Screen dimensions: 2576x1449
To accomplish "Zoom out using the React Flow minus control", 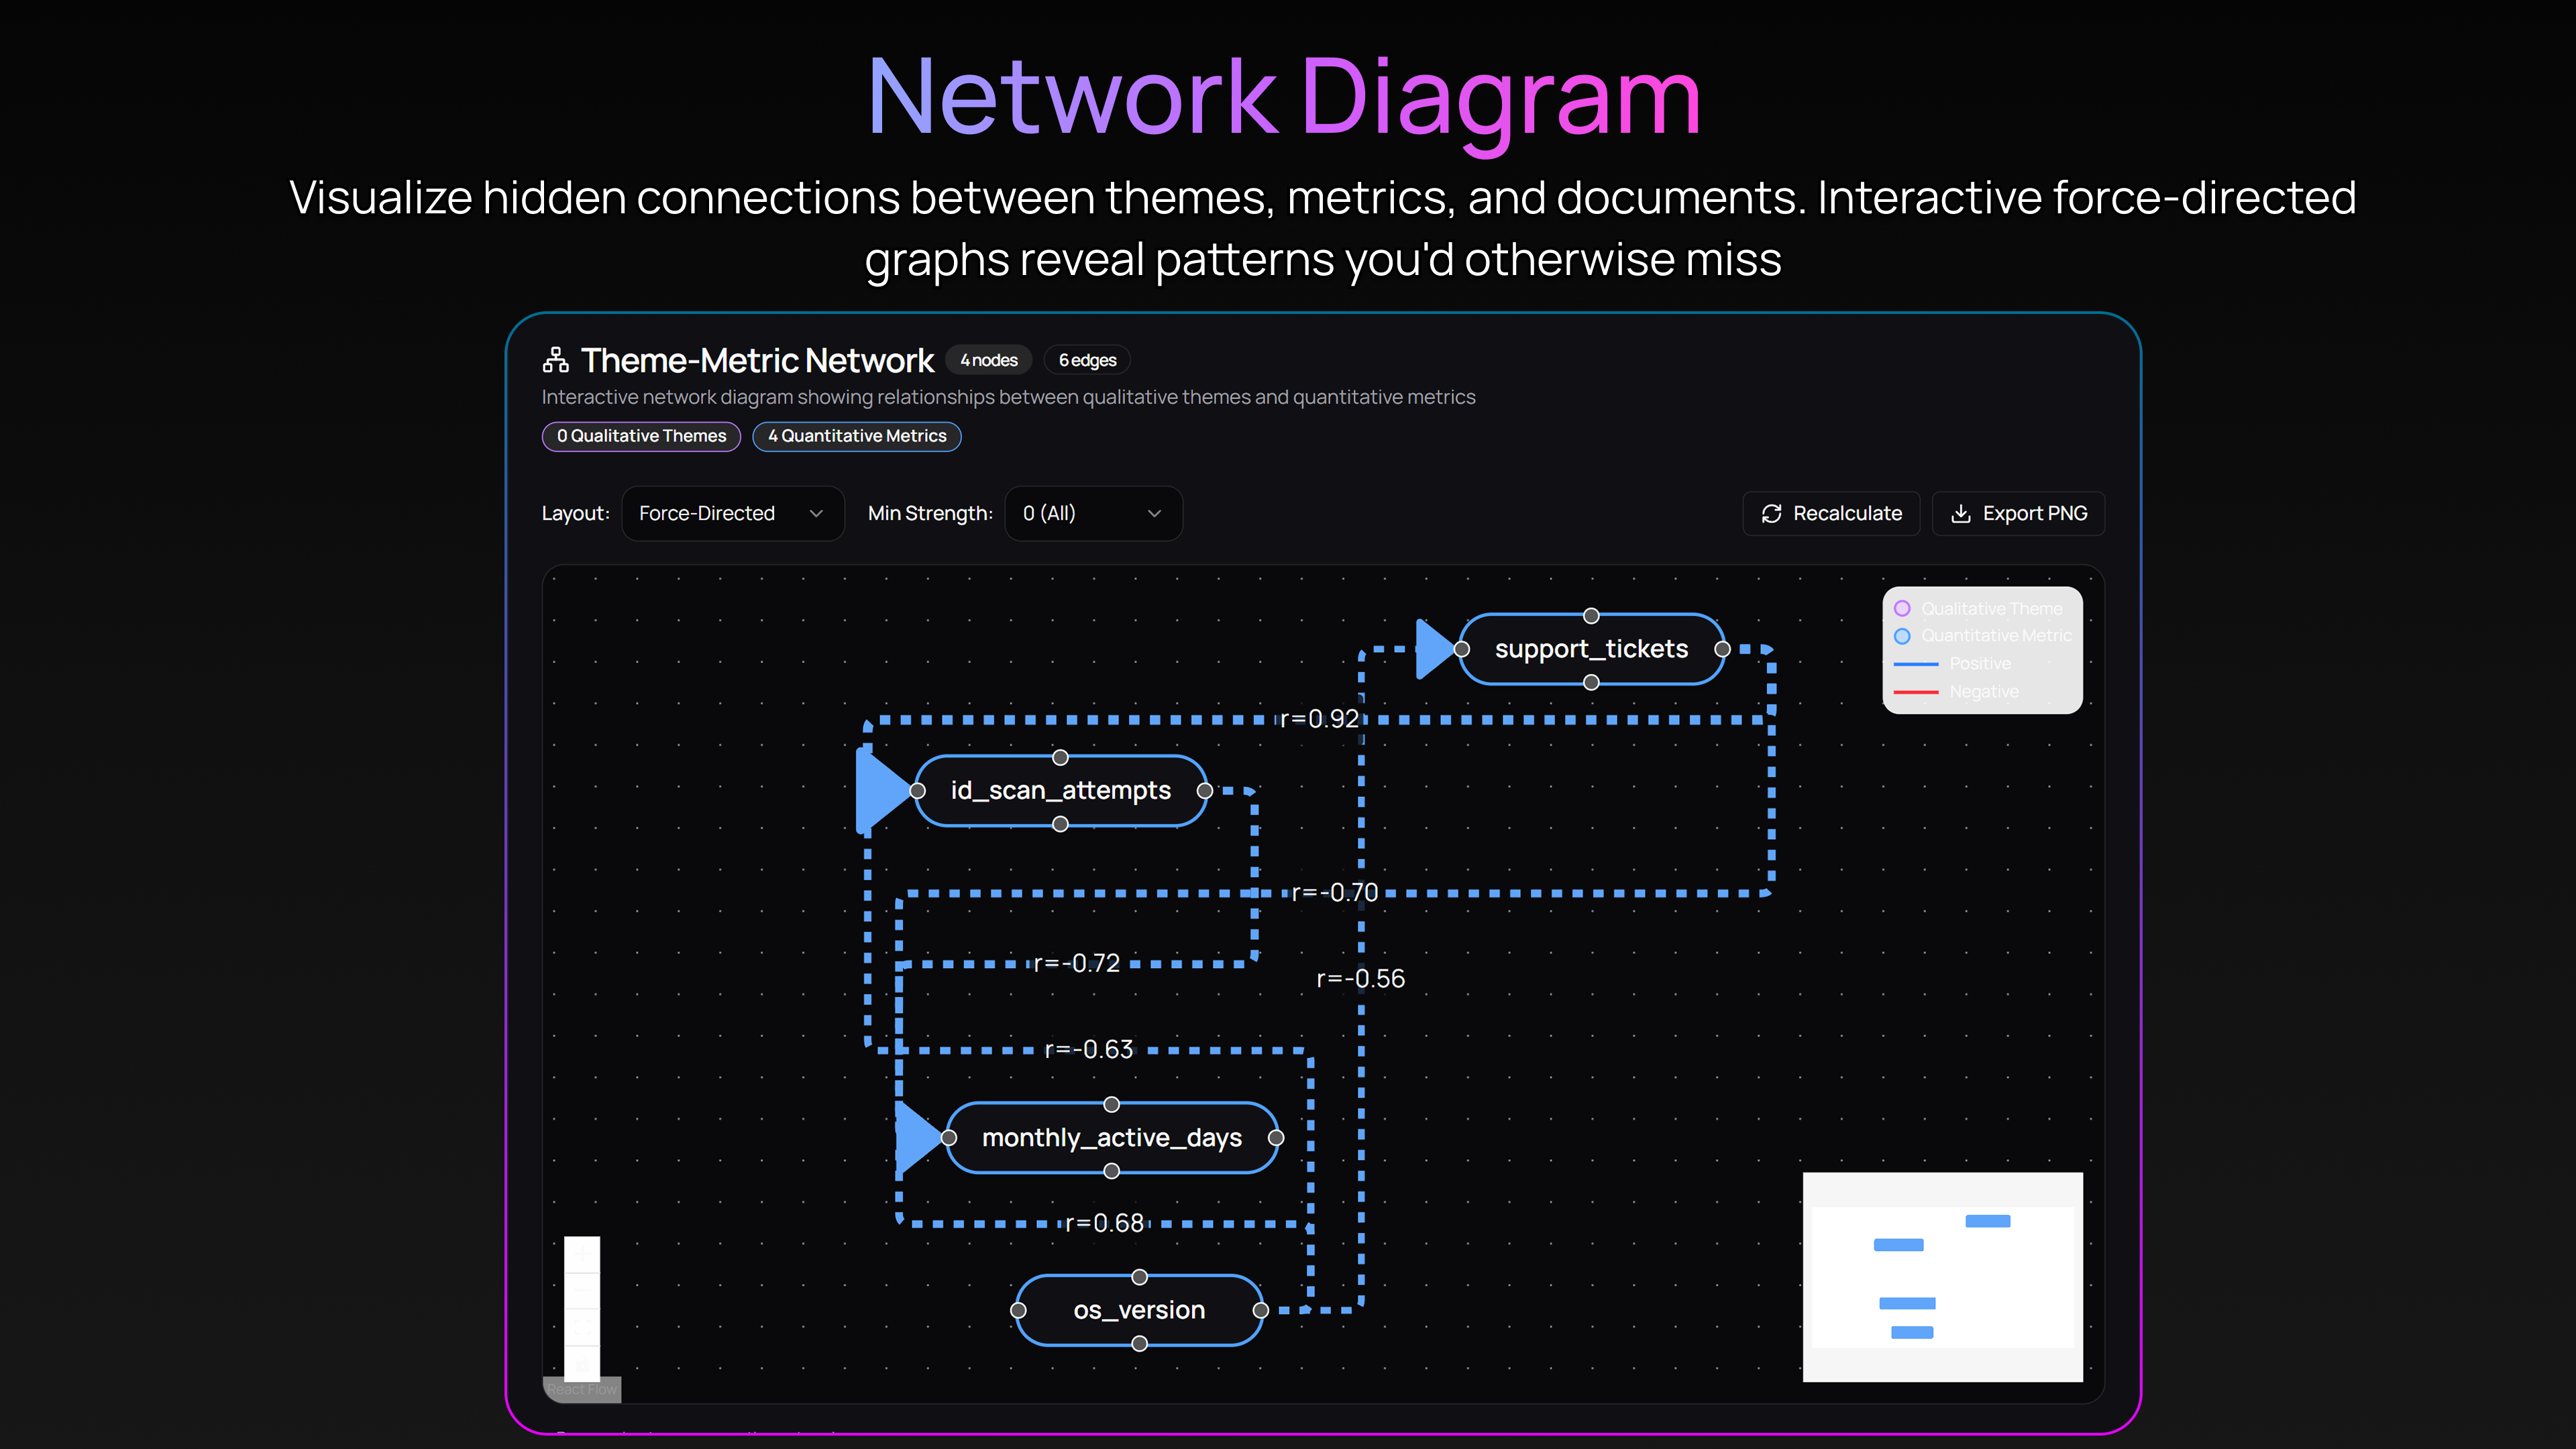I will (x=583, y=1291).
